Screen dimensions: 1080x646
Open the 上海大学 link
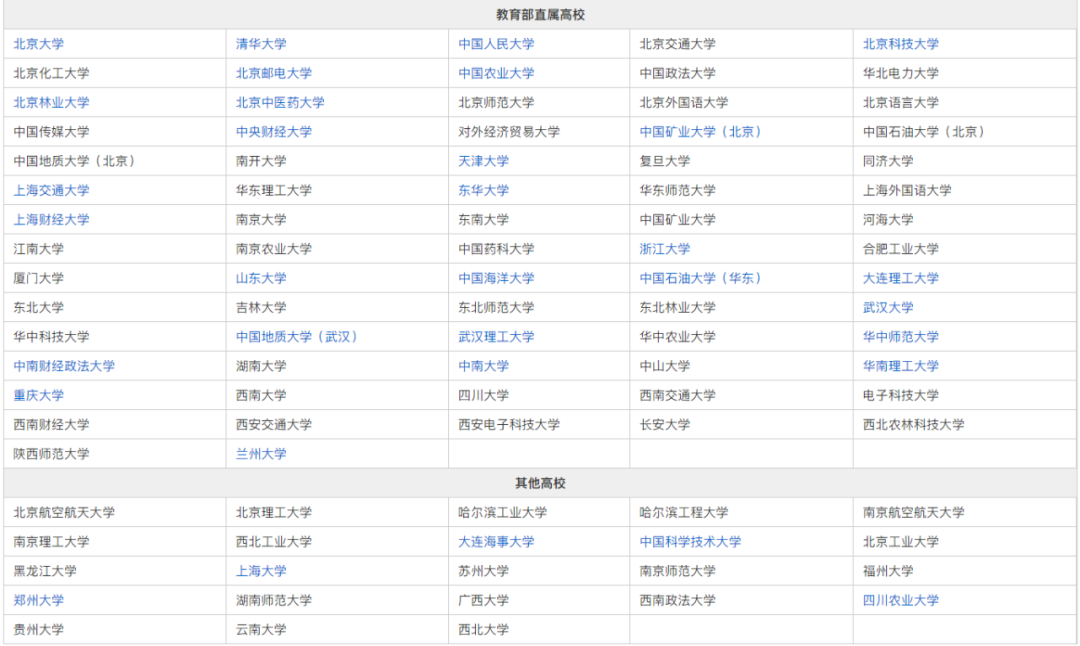click(261, 571)
